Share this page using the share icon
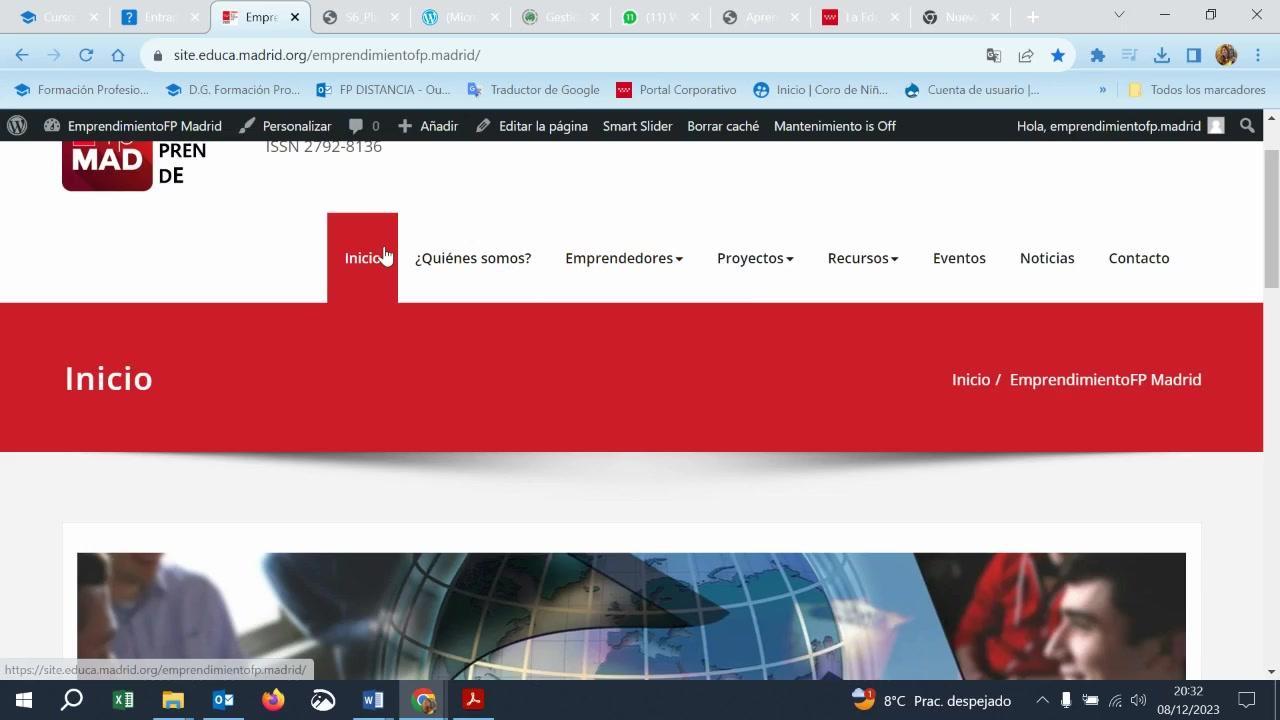 tap(1026, 55)
